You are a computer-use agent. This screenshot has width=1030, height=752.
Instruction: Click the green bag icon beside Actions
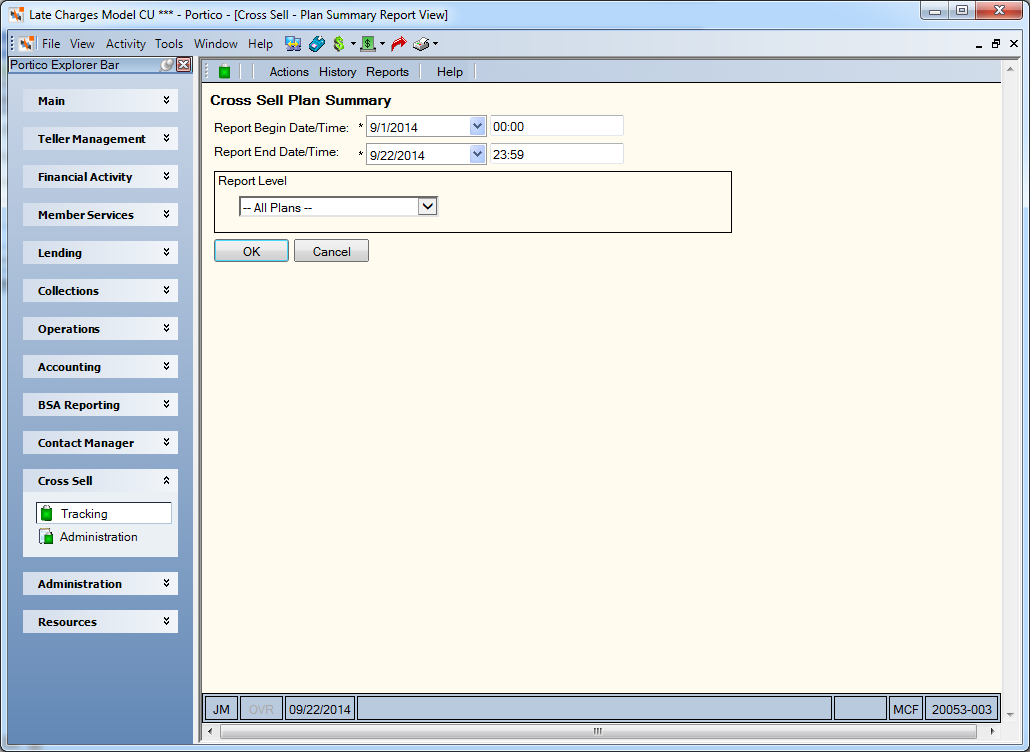click(225, 72)
